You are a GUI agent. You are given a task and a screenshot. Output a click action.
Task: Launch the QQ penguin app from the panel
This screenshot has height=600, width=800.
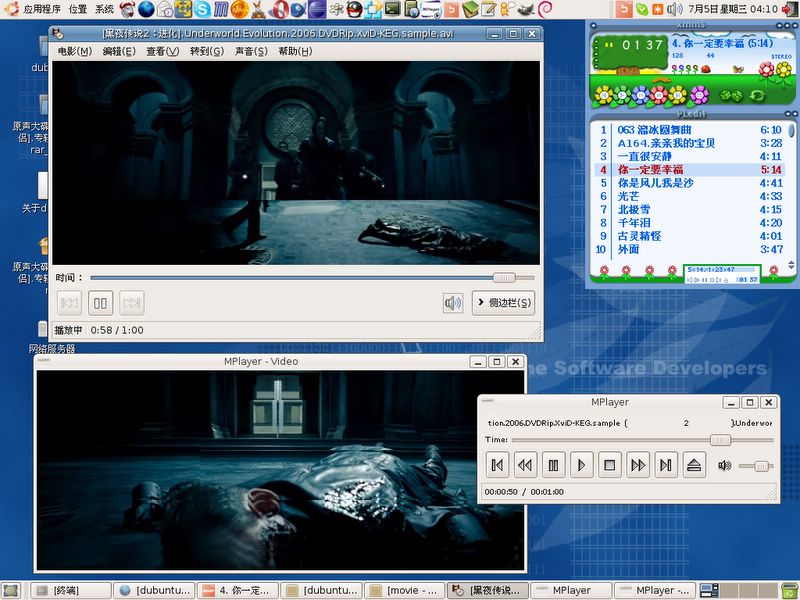point(354,9)
